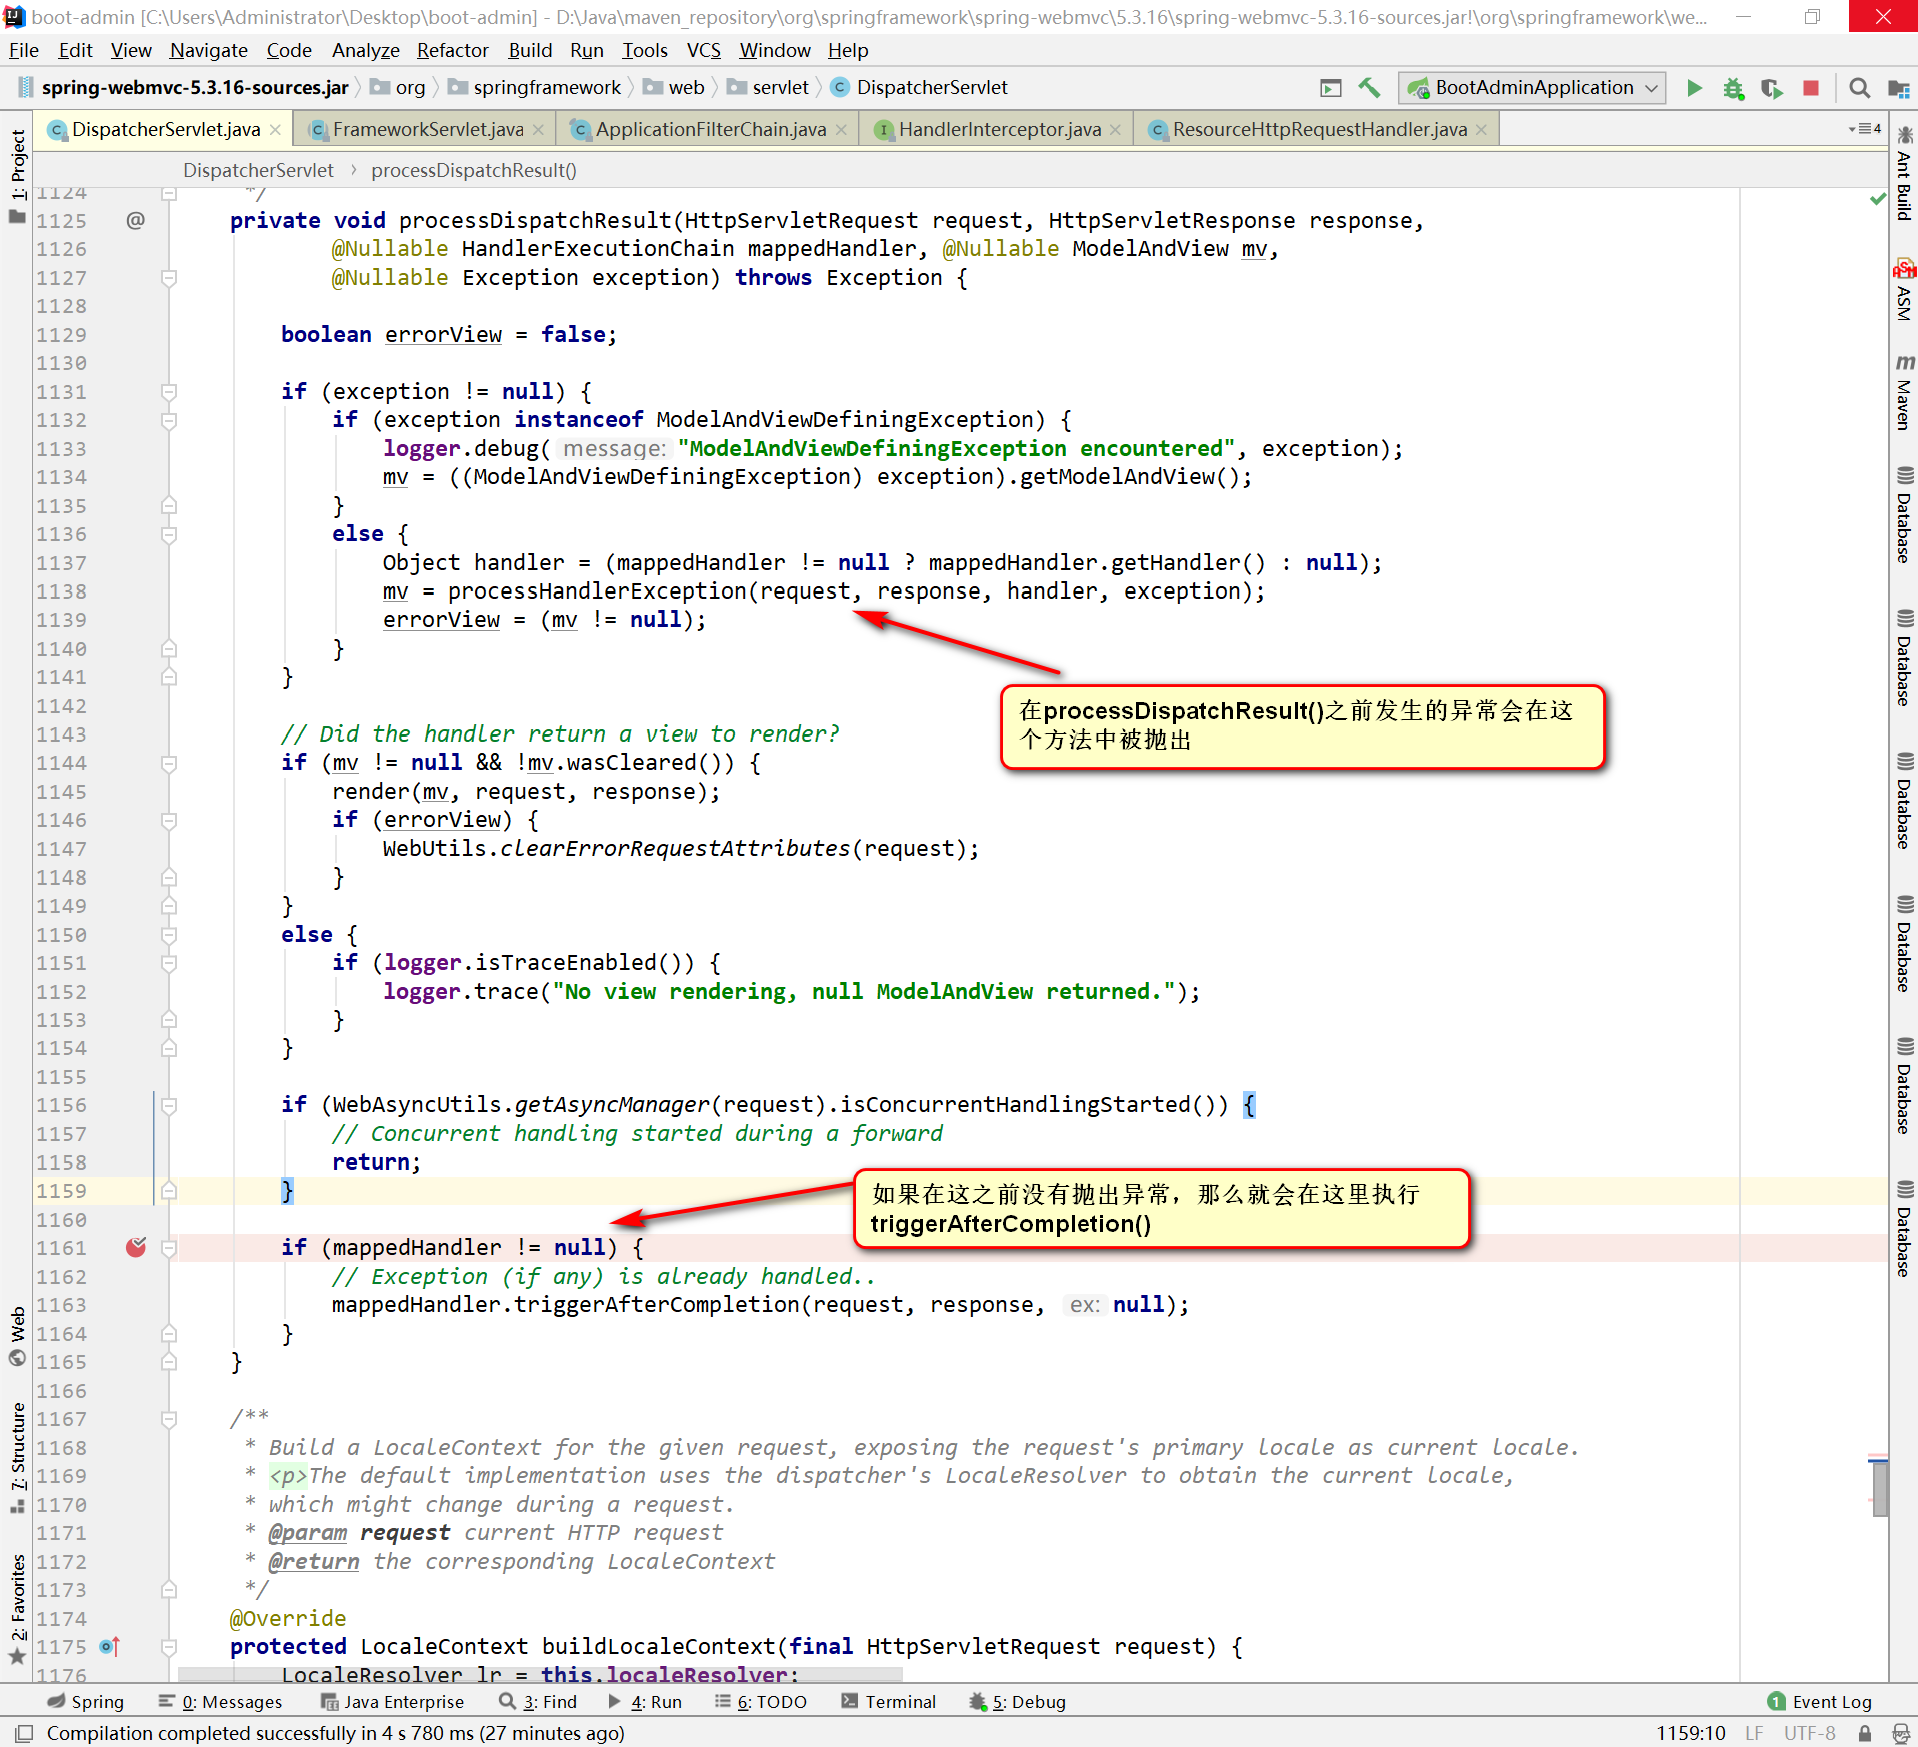1918x1747 pixels.
Task: Open the Run tool window
Action: click(645, 1702)
